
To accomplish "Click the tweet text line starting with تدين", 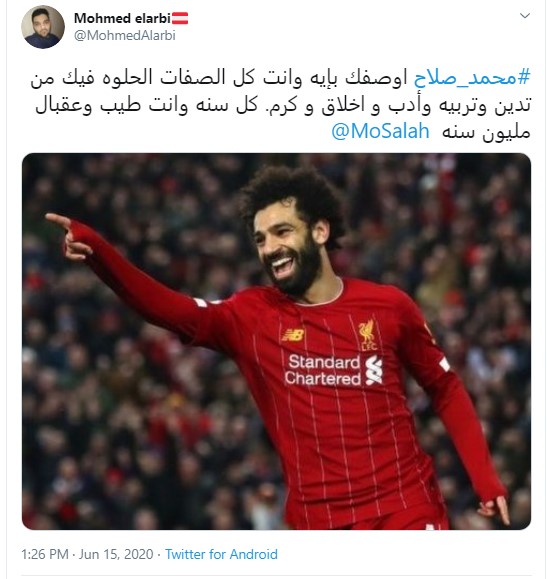I will point(283,106).
